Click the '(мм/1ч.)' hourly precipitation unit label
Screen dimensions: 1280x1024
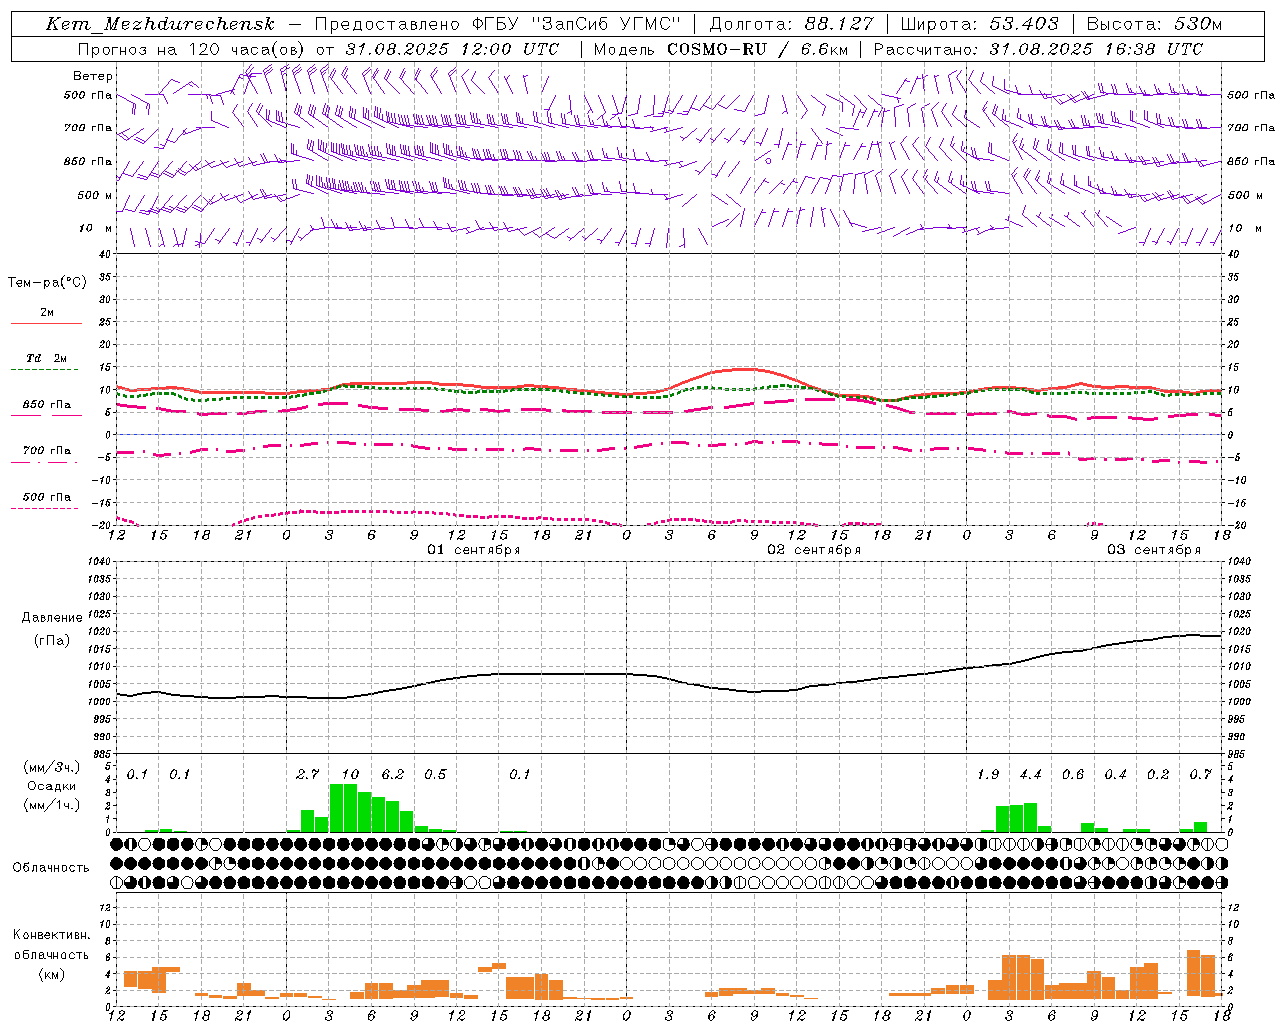click(52, 805)
